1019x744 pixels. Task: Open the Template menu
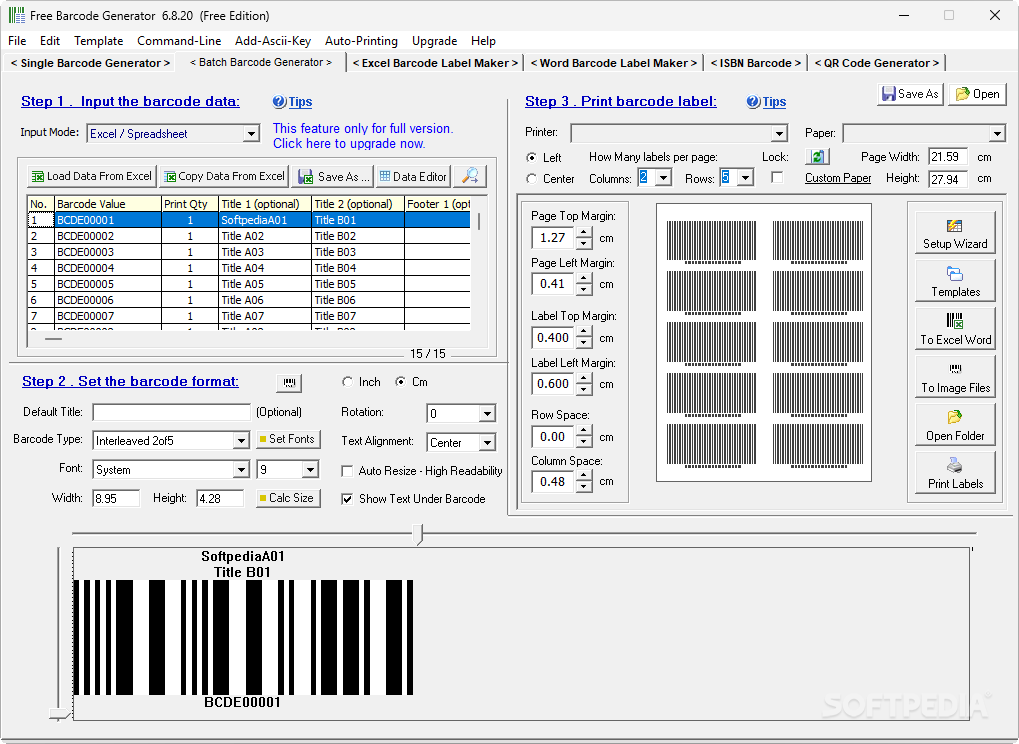pyautogui.click(x=99, y=41)
